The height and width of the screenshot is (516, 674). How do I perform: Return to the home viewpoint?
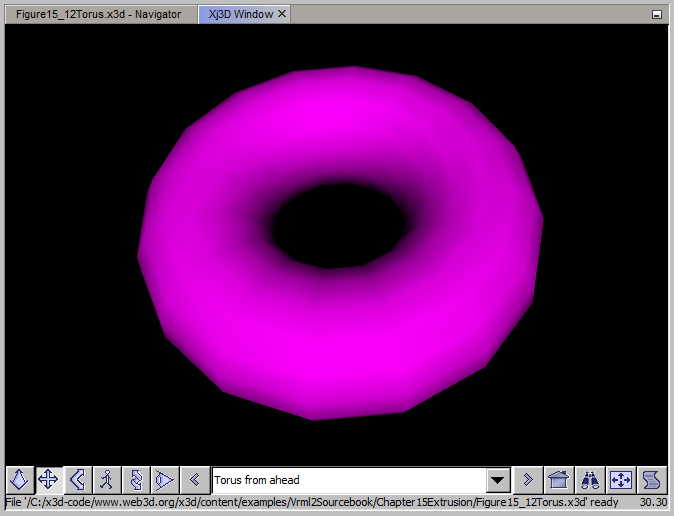(560, 480)
